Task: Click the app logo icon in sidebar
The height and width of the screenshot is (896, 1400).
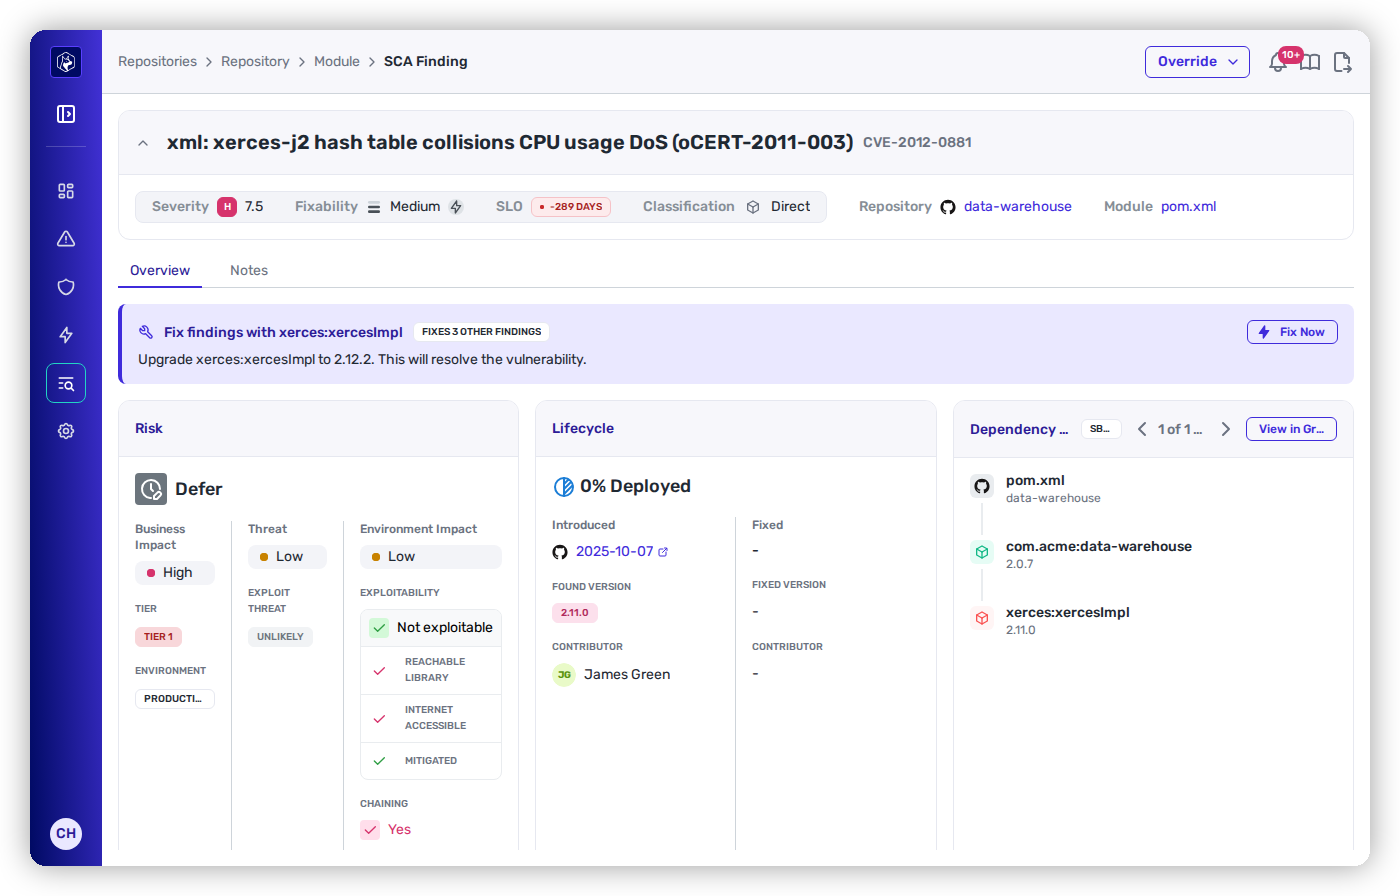Action: point(66,62)
